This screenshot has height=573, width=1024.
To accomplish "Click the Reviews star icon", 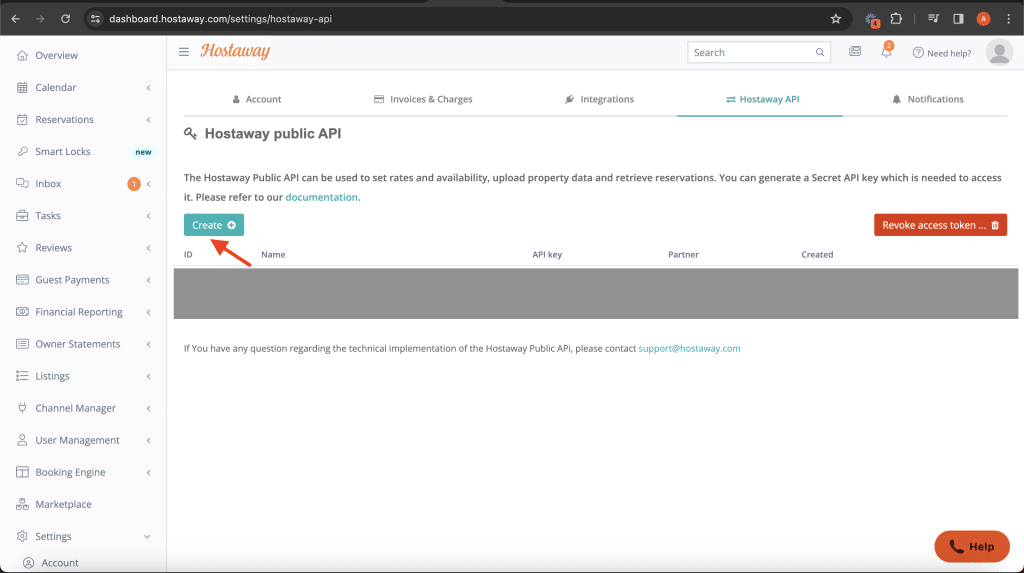I will [x=22, y=248].
